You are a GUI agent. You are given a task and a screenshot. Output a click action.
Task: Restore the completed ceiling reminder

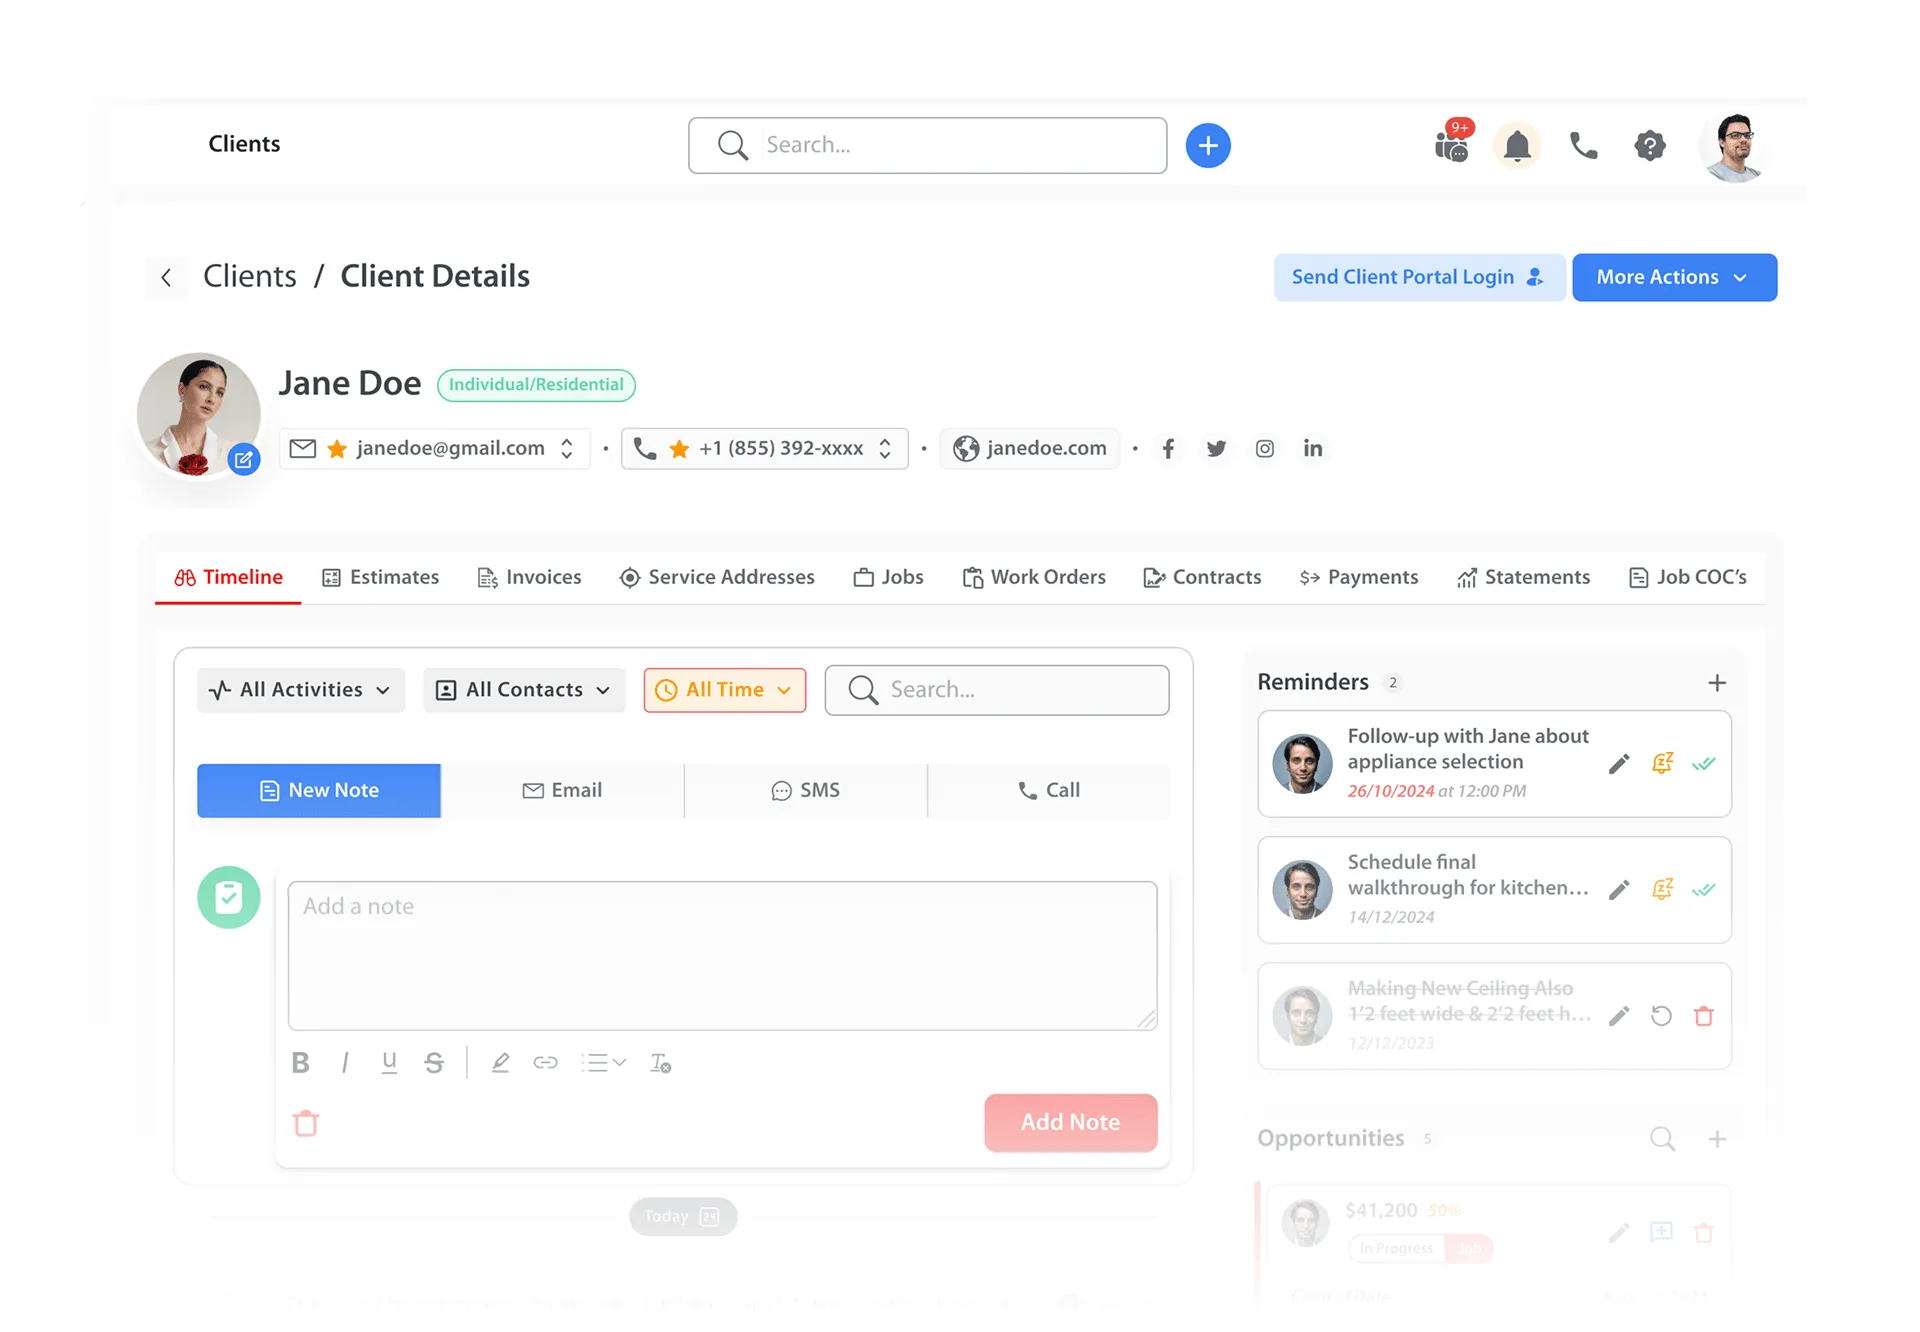coord(1661,1016)
